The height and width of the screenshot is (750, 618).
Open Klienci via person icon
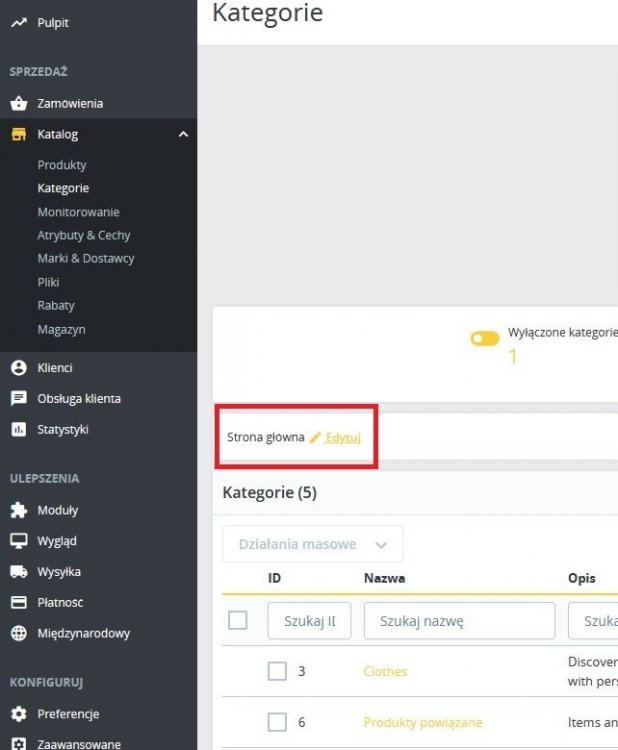[19, 368]
